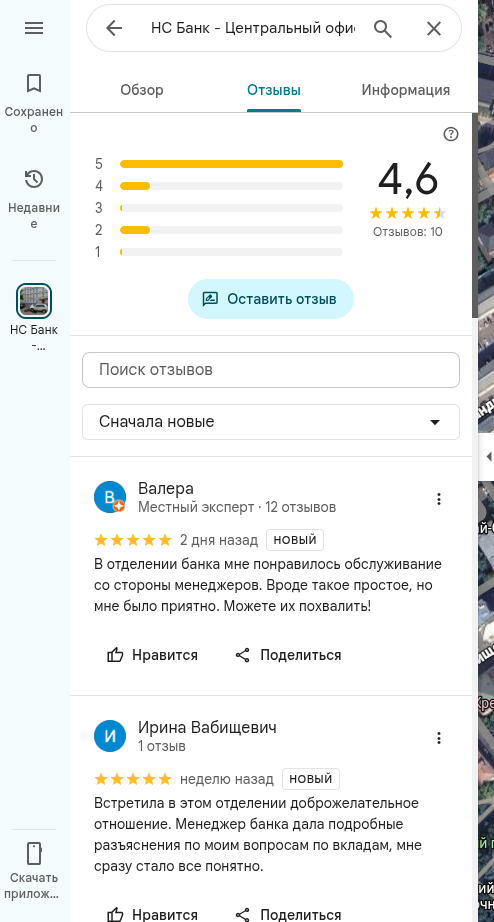
Task: Click the Поиск отзывов input field
Action: tap(271, 370)
